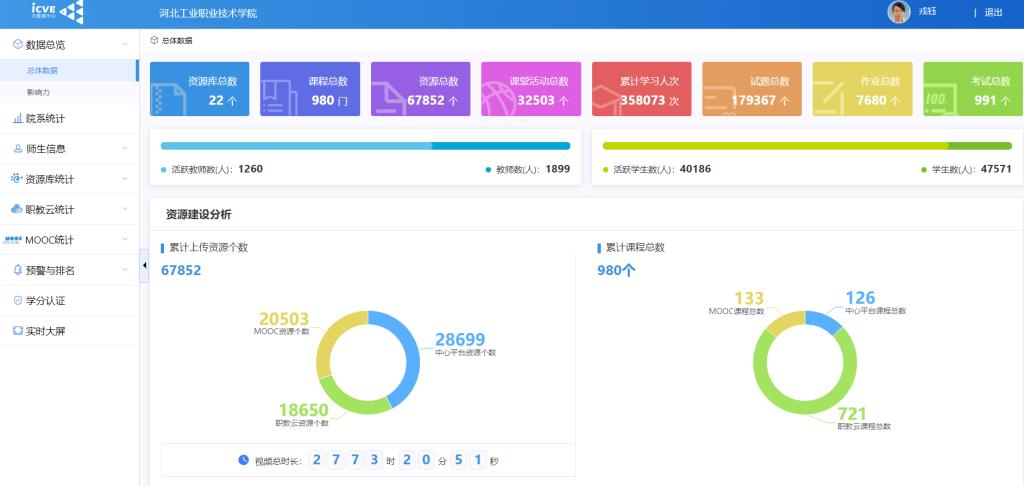The image size is (1024, 486).
Task: Collapse the sidebar with the arrow handle
Action: point(144,265)
